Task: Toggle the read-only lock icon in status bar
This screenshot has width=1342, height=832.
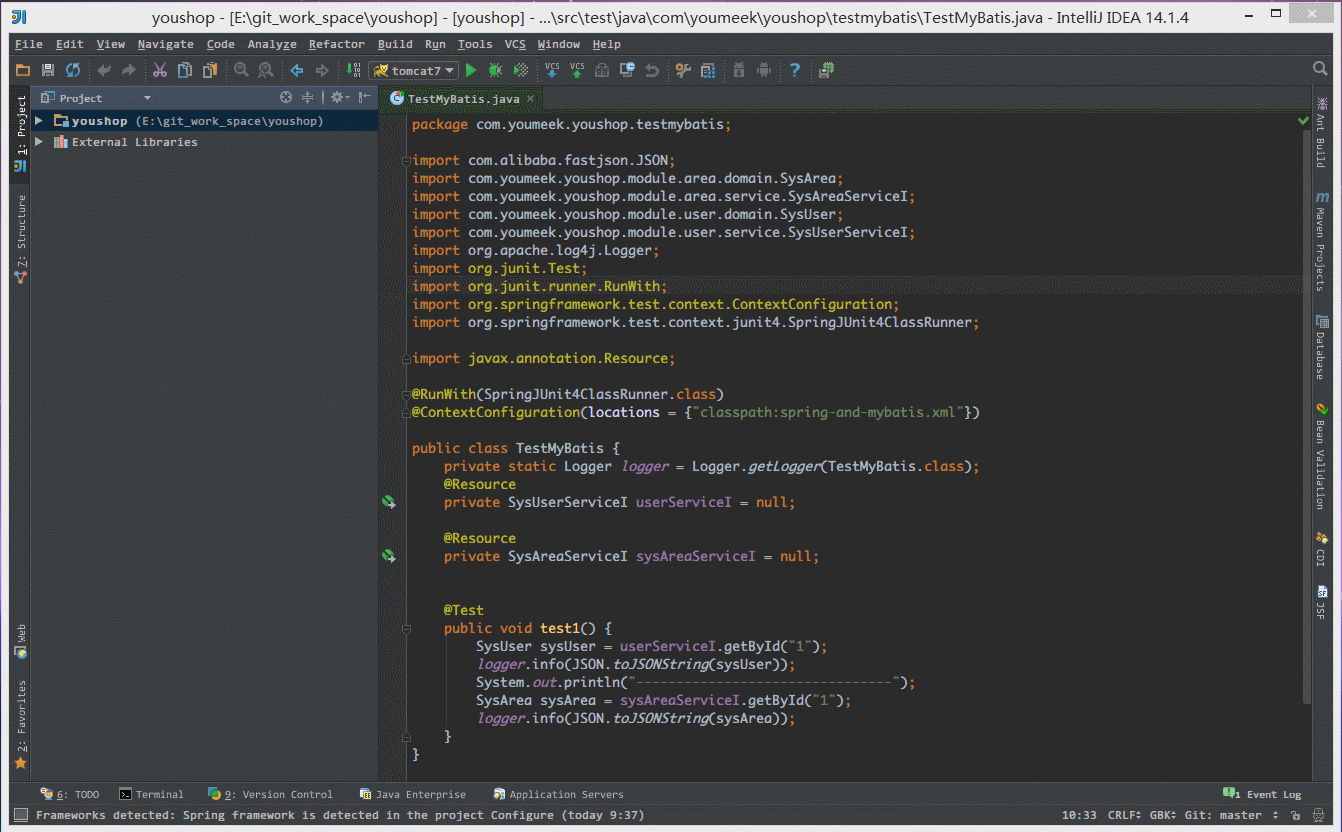Action: click(1296, 815)
